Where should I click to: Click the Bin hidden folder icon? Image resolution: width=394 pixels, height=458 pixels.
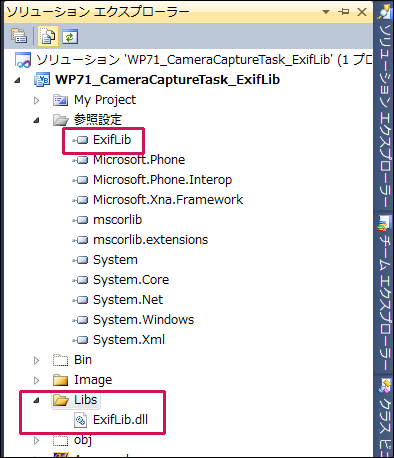(61, 360)
